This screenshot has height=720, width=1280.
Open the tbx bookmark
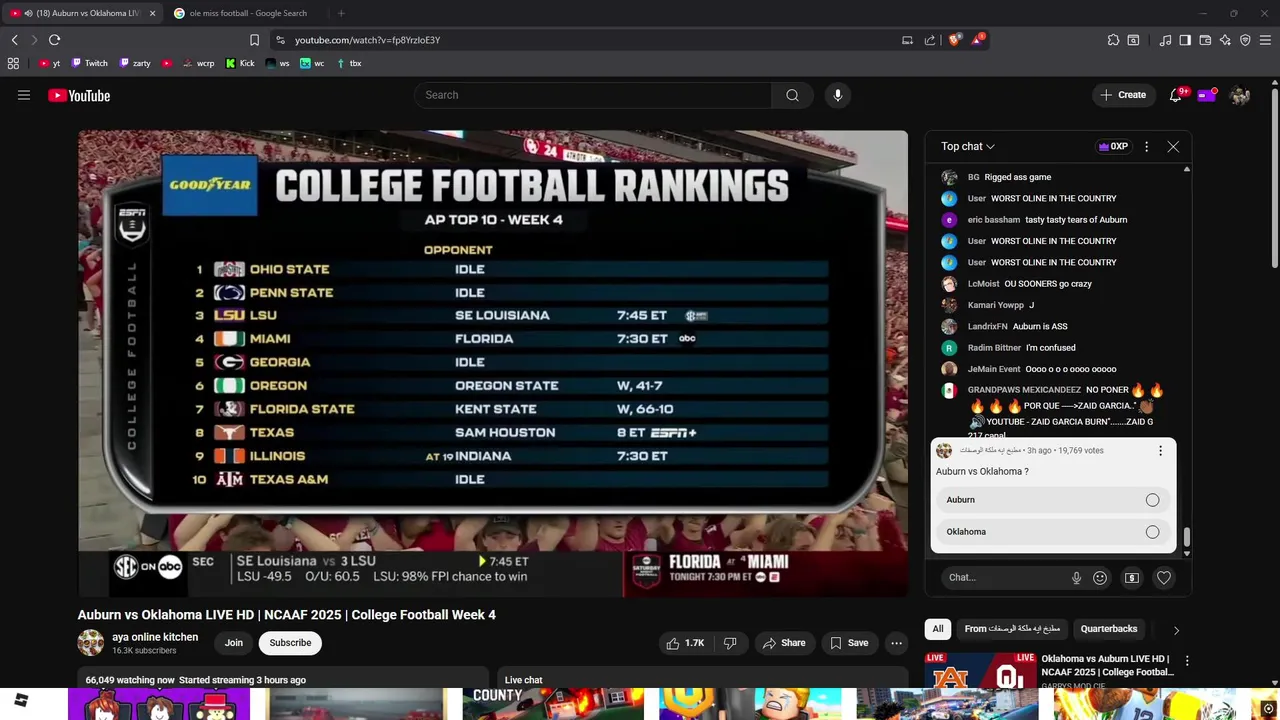coord(349,63)
